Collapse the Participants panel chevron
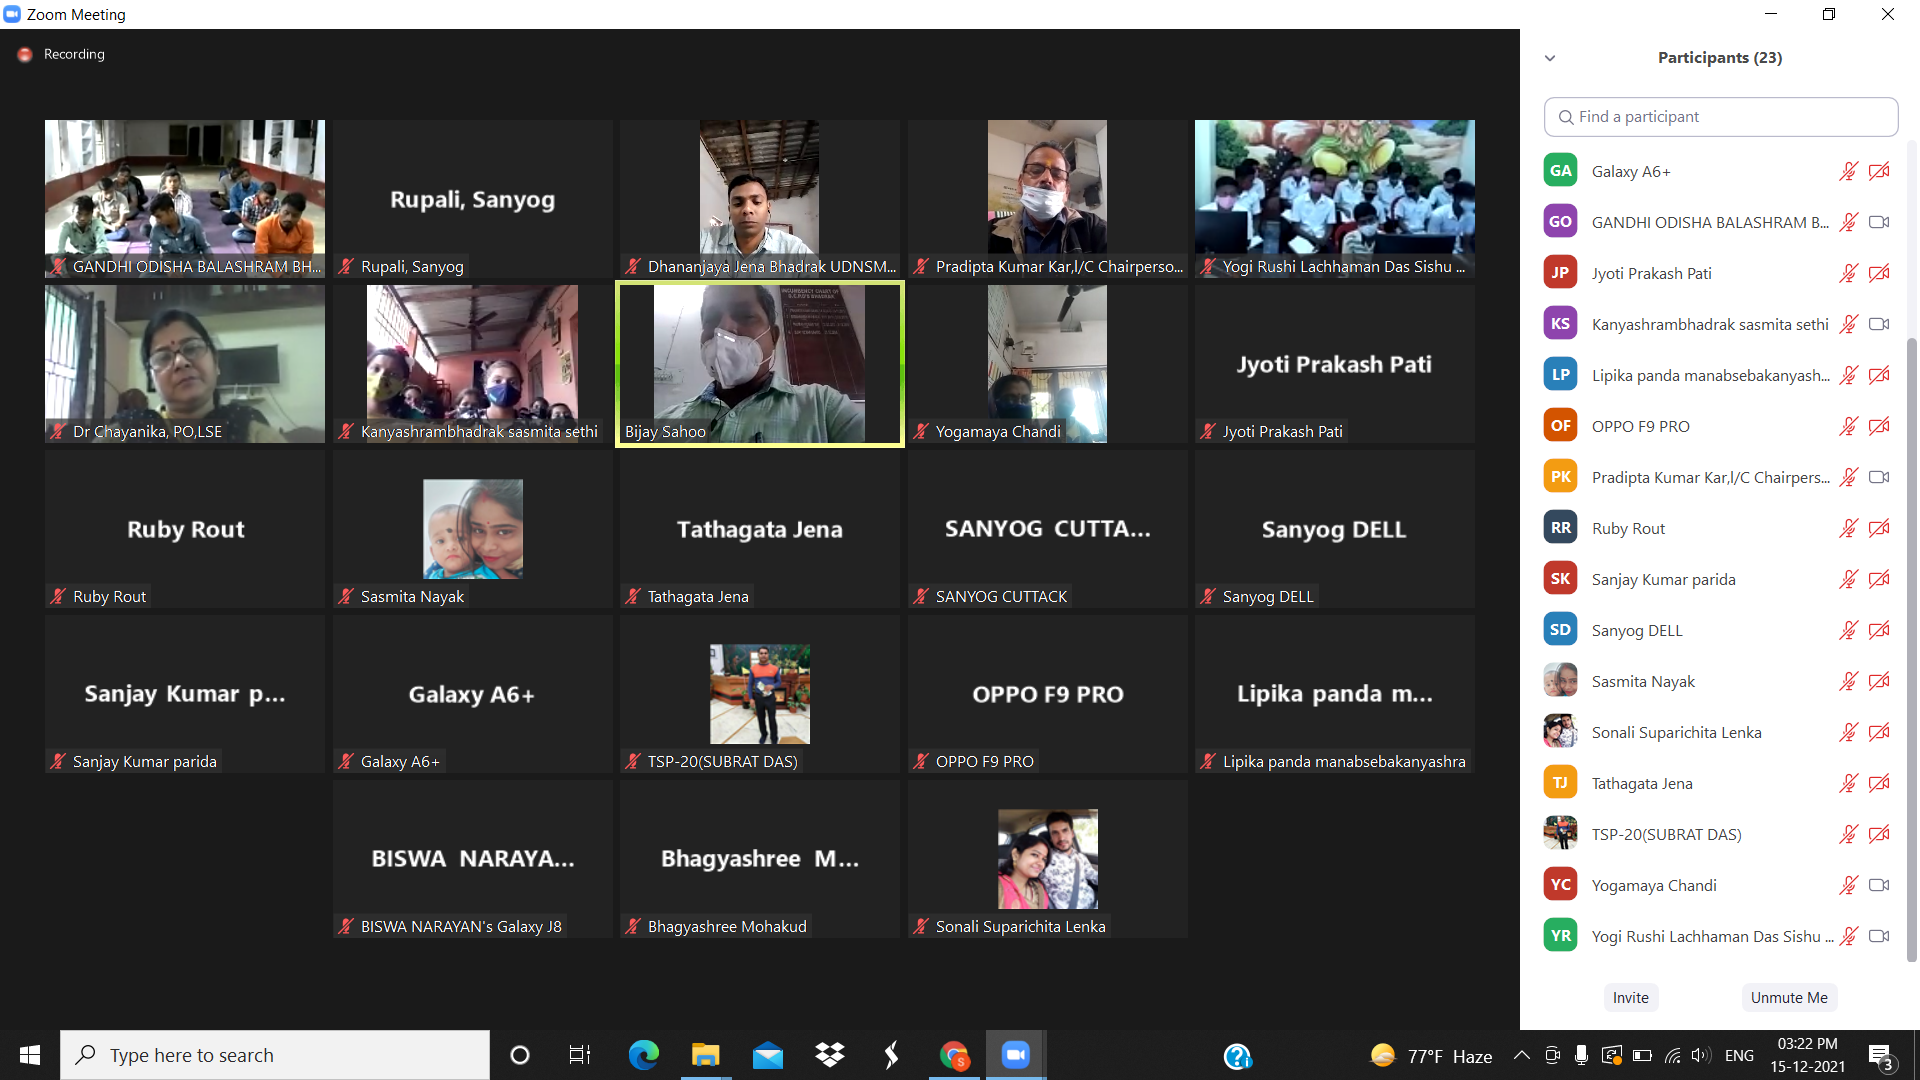Screen dimensions: 1920x1080 1550,58
